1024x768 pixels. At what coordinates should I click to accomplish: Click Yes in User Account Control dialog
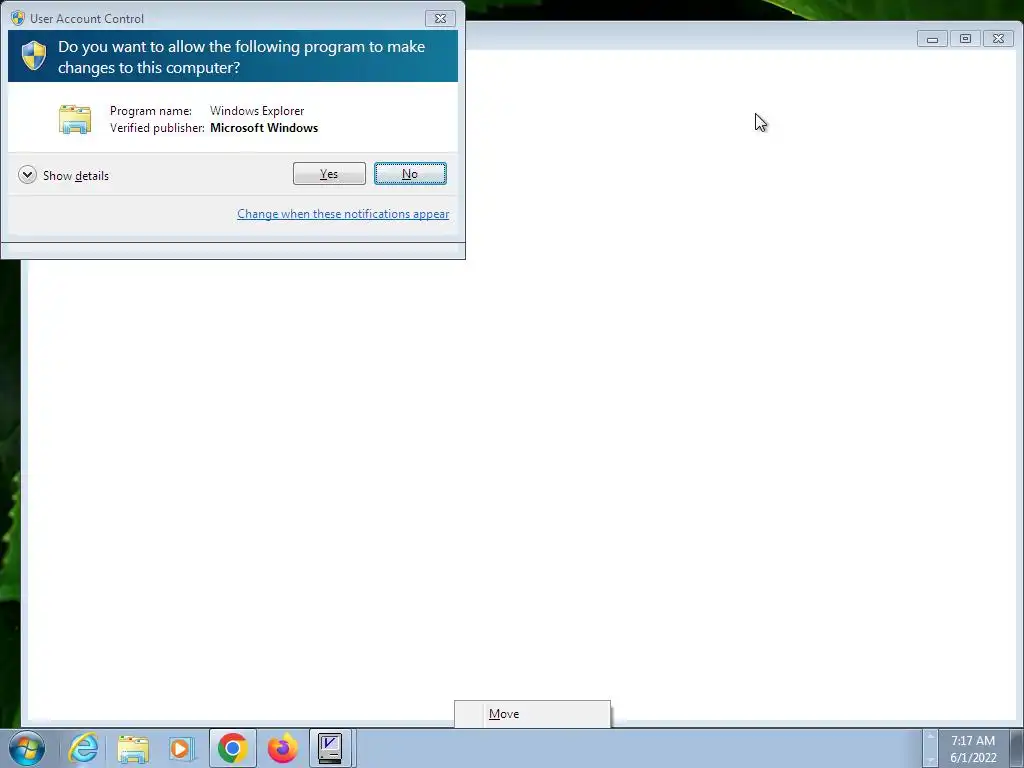(x=329, y=174)
